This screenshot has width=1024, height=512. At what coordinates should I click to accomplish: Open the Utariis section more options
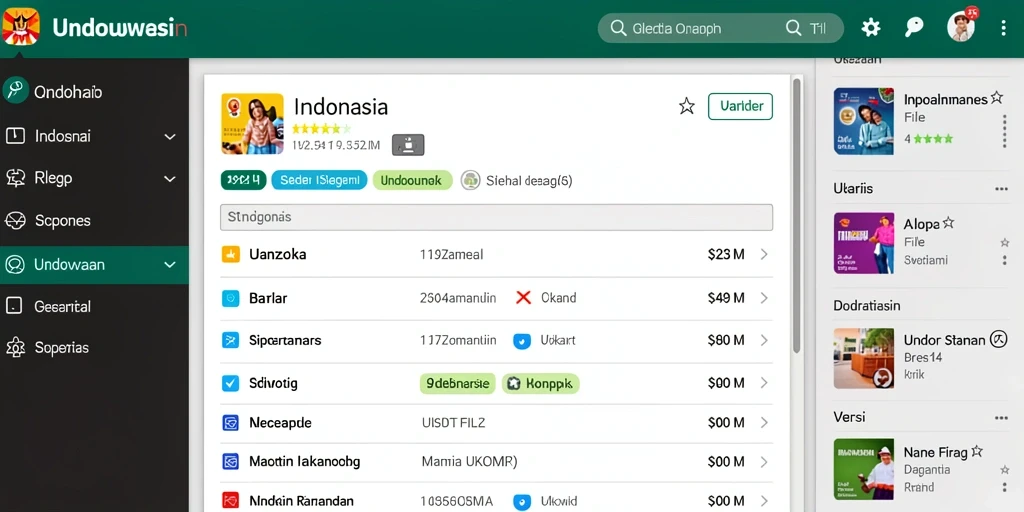coord(1001,189)
